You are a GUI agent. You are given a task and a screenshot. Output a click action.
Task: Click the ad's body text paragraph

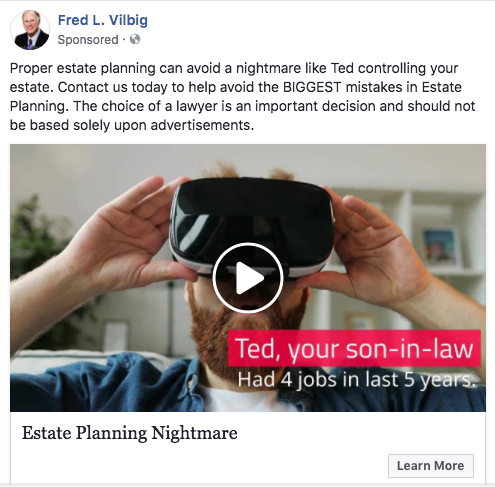point(242,97)
